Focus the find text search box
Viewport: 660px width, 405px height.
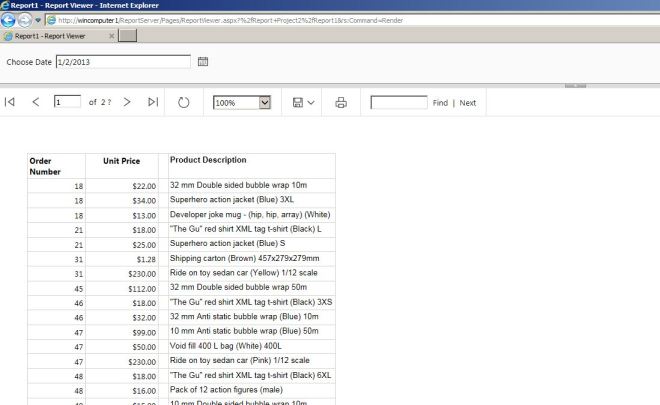tap(398, 102)
